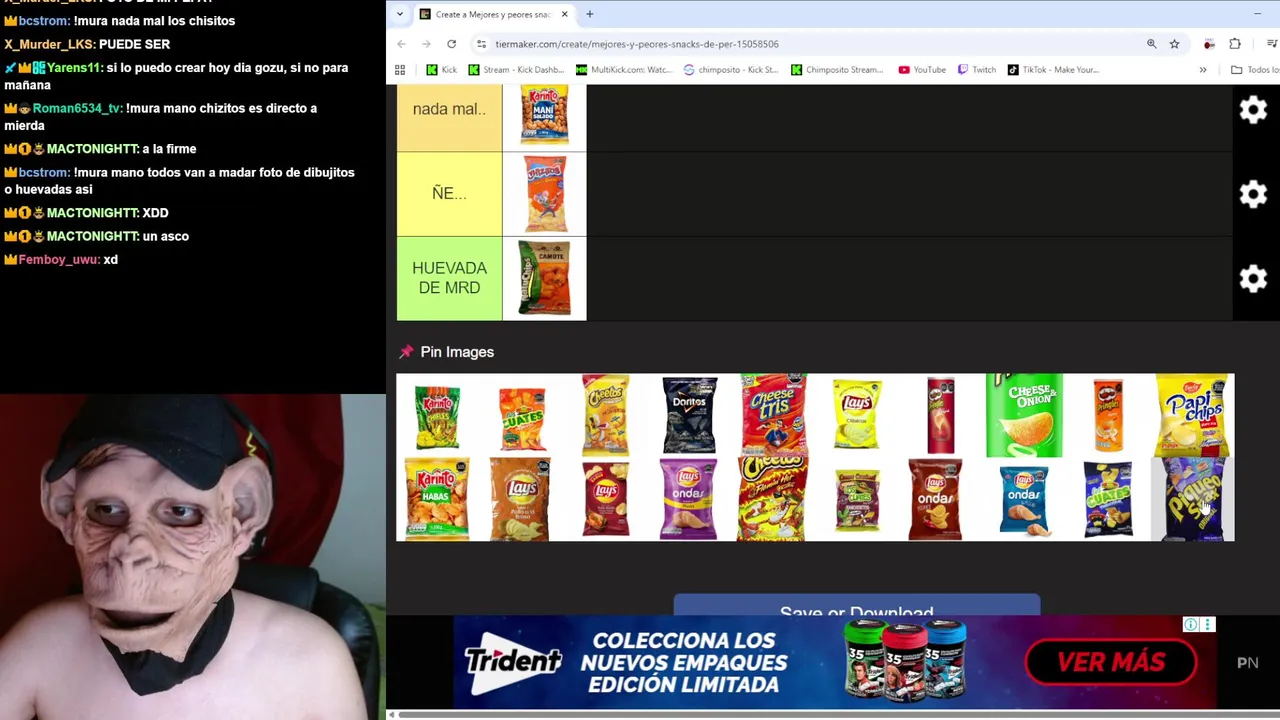
Task: Open the Kick bookmark
Action: tap(441, 70)
